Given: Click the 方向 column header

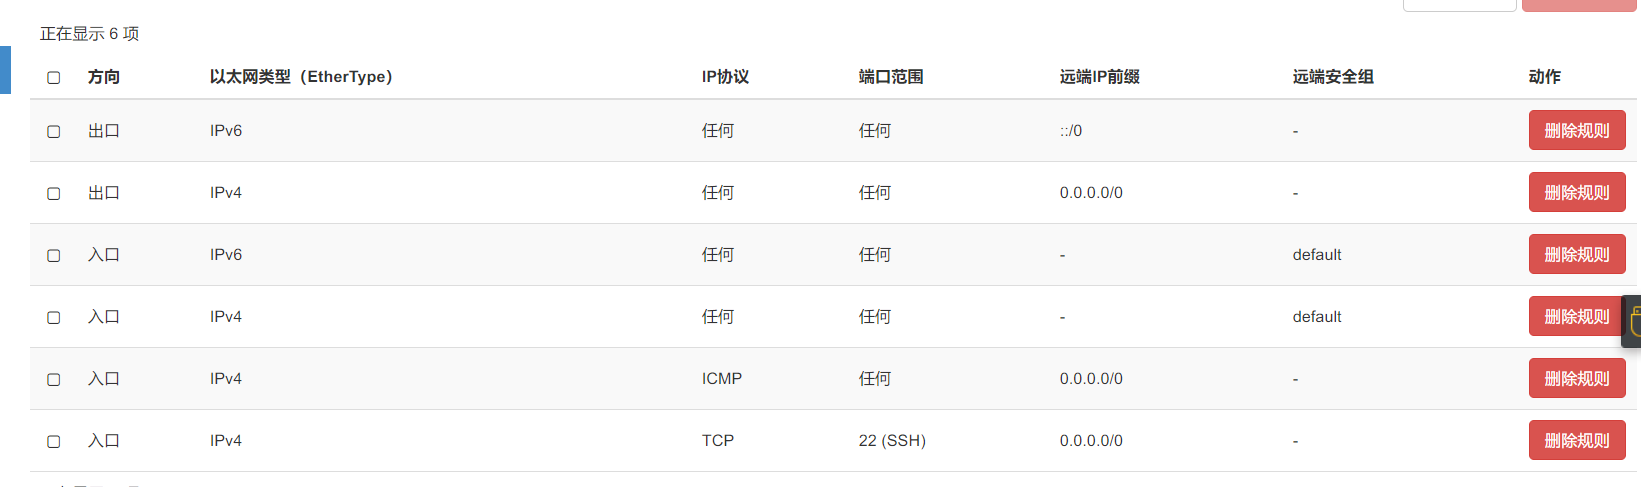Looking at the screenshot, I should (x=104, y=77).
